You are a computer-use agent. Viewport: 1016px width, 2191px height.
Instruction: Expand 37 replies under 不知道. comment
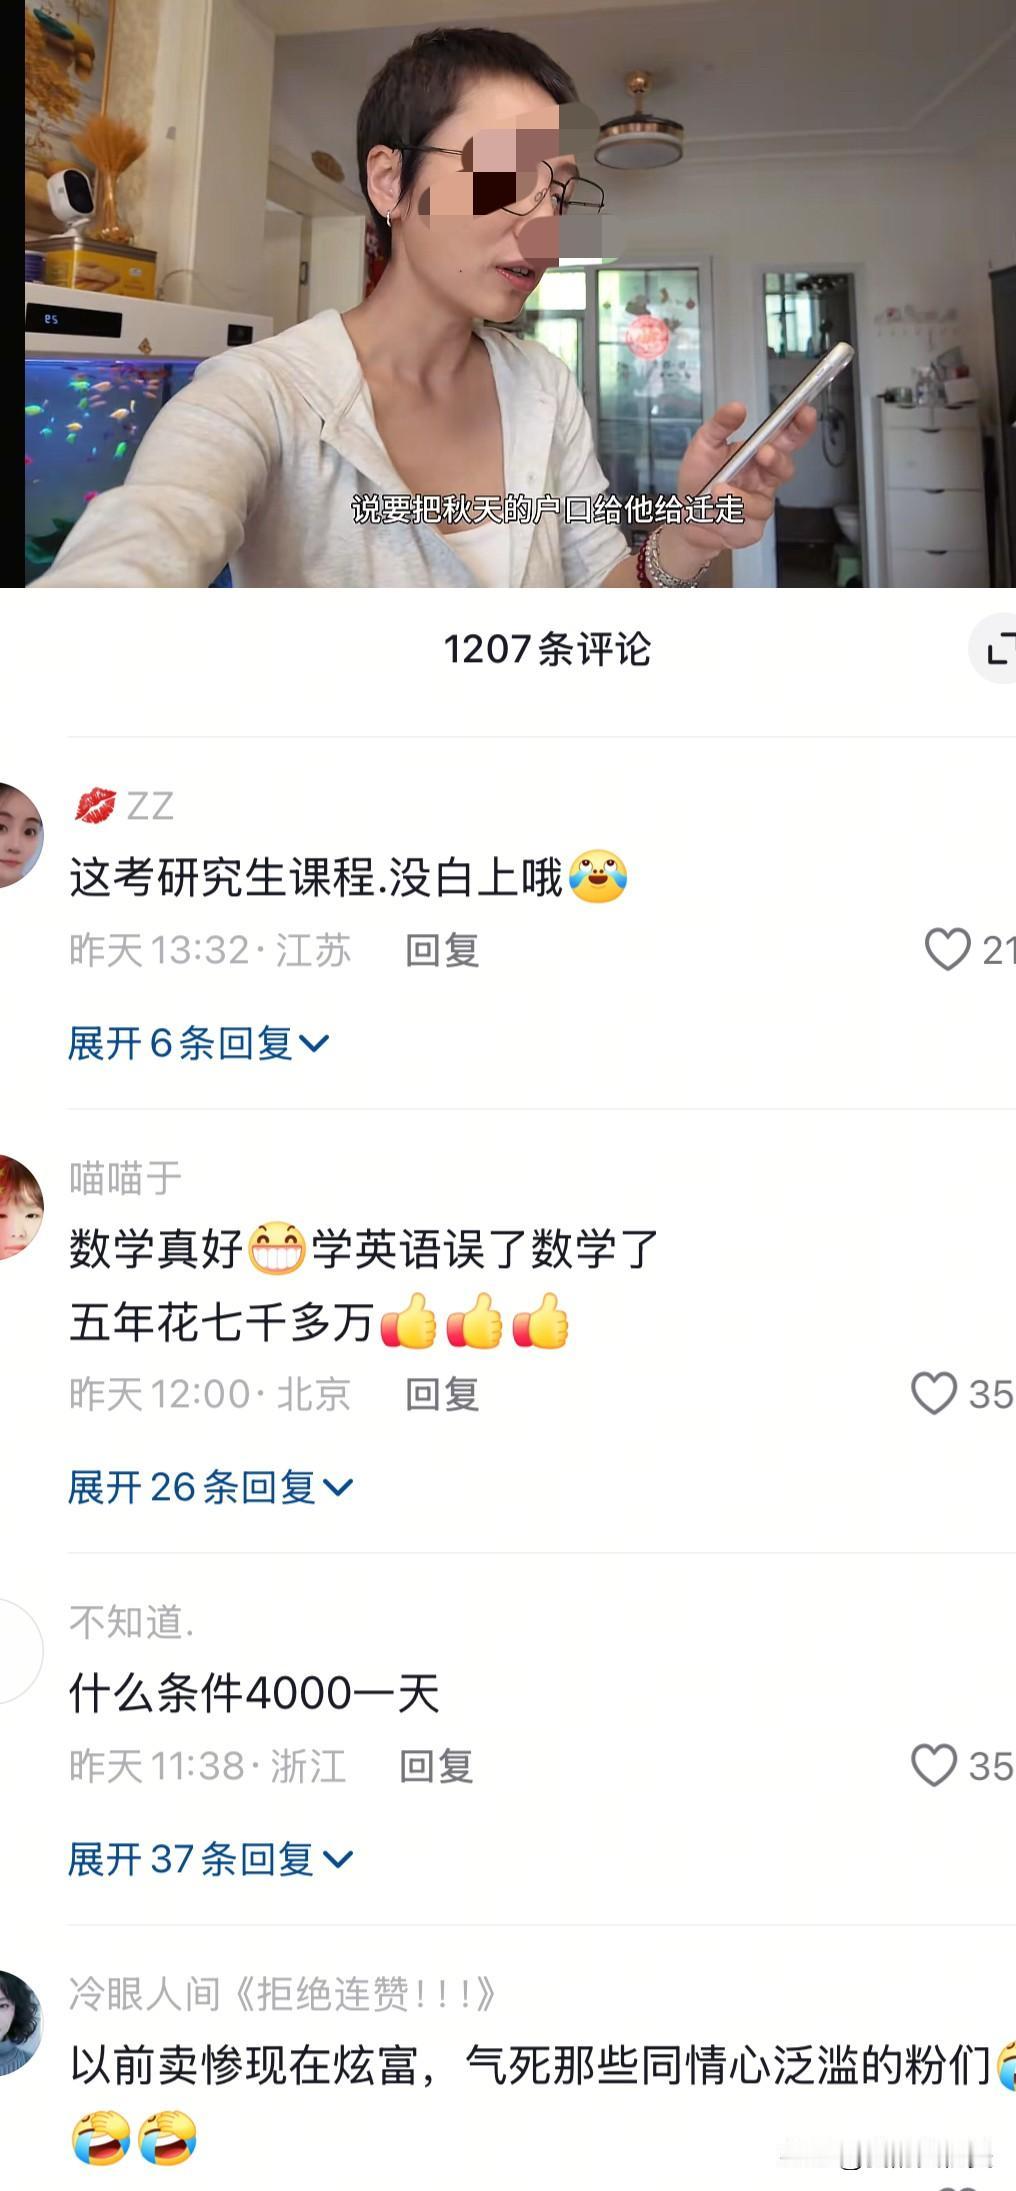coord(210,1859)
